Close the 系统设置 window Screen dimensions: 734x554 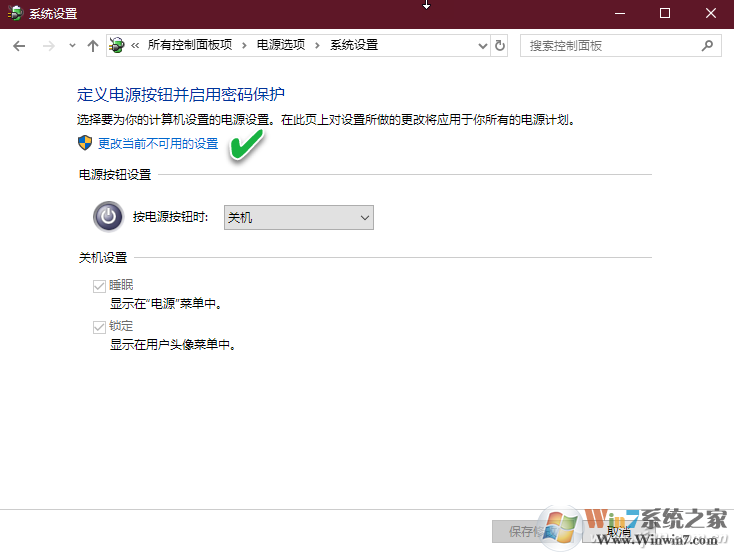tap(711, 14)
